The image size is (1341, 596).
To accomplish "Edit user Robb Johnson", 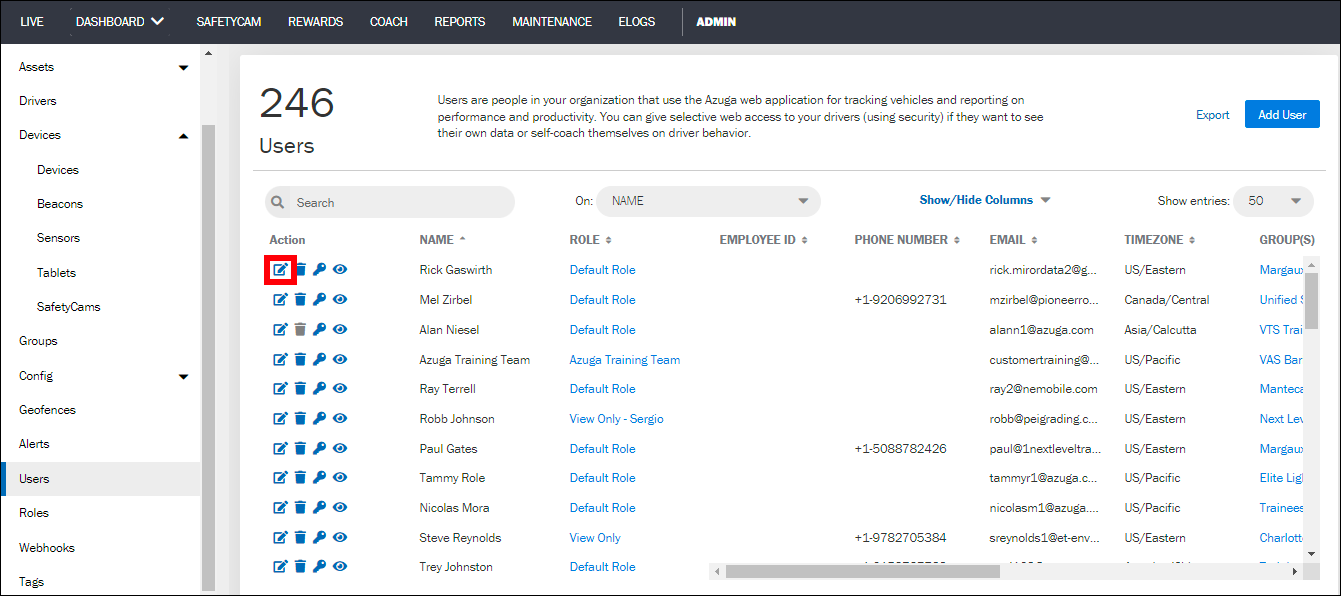I will 280,419.
